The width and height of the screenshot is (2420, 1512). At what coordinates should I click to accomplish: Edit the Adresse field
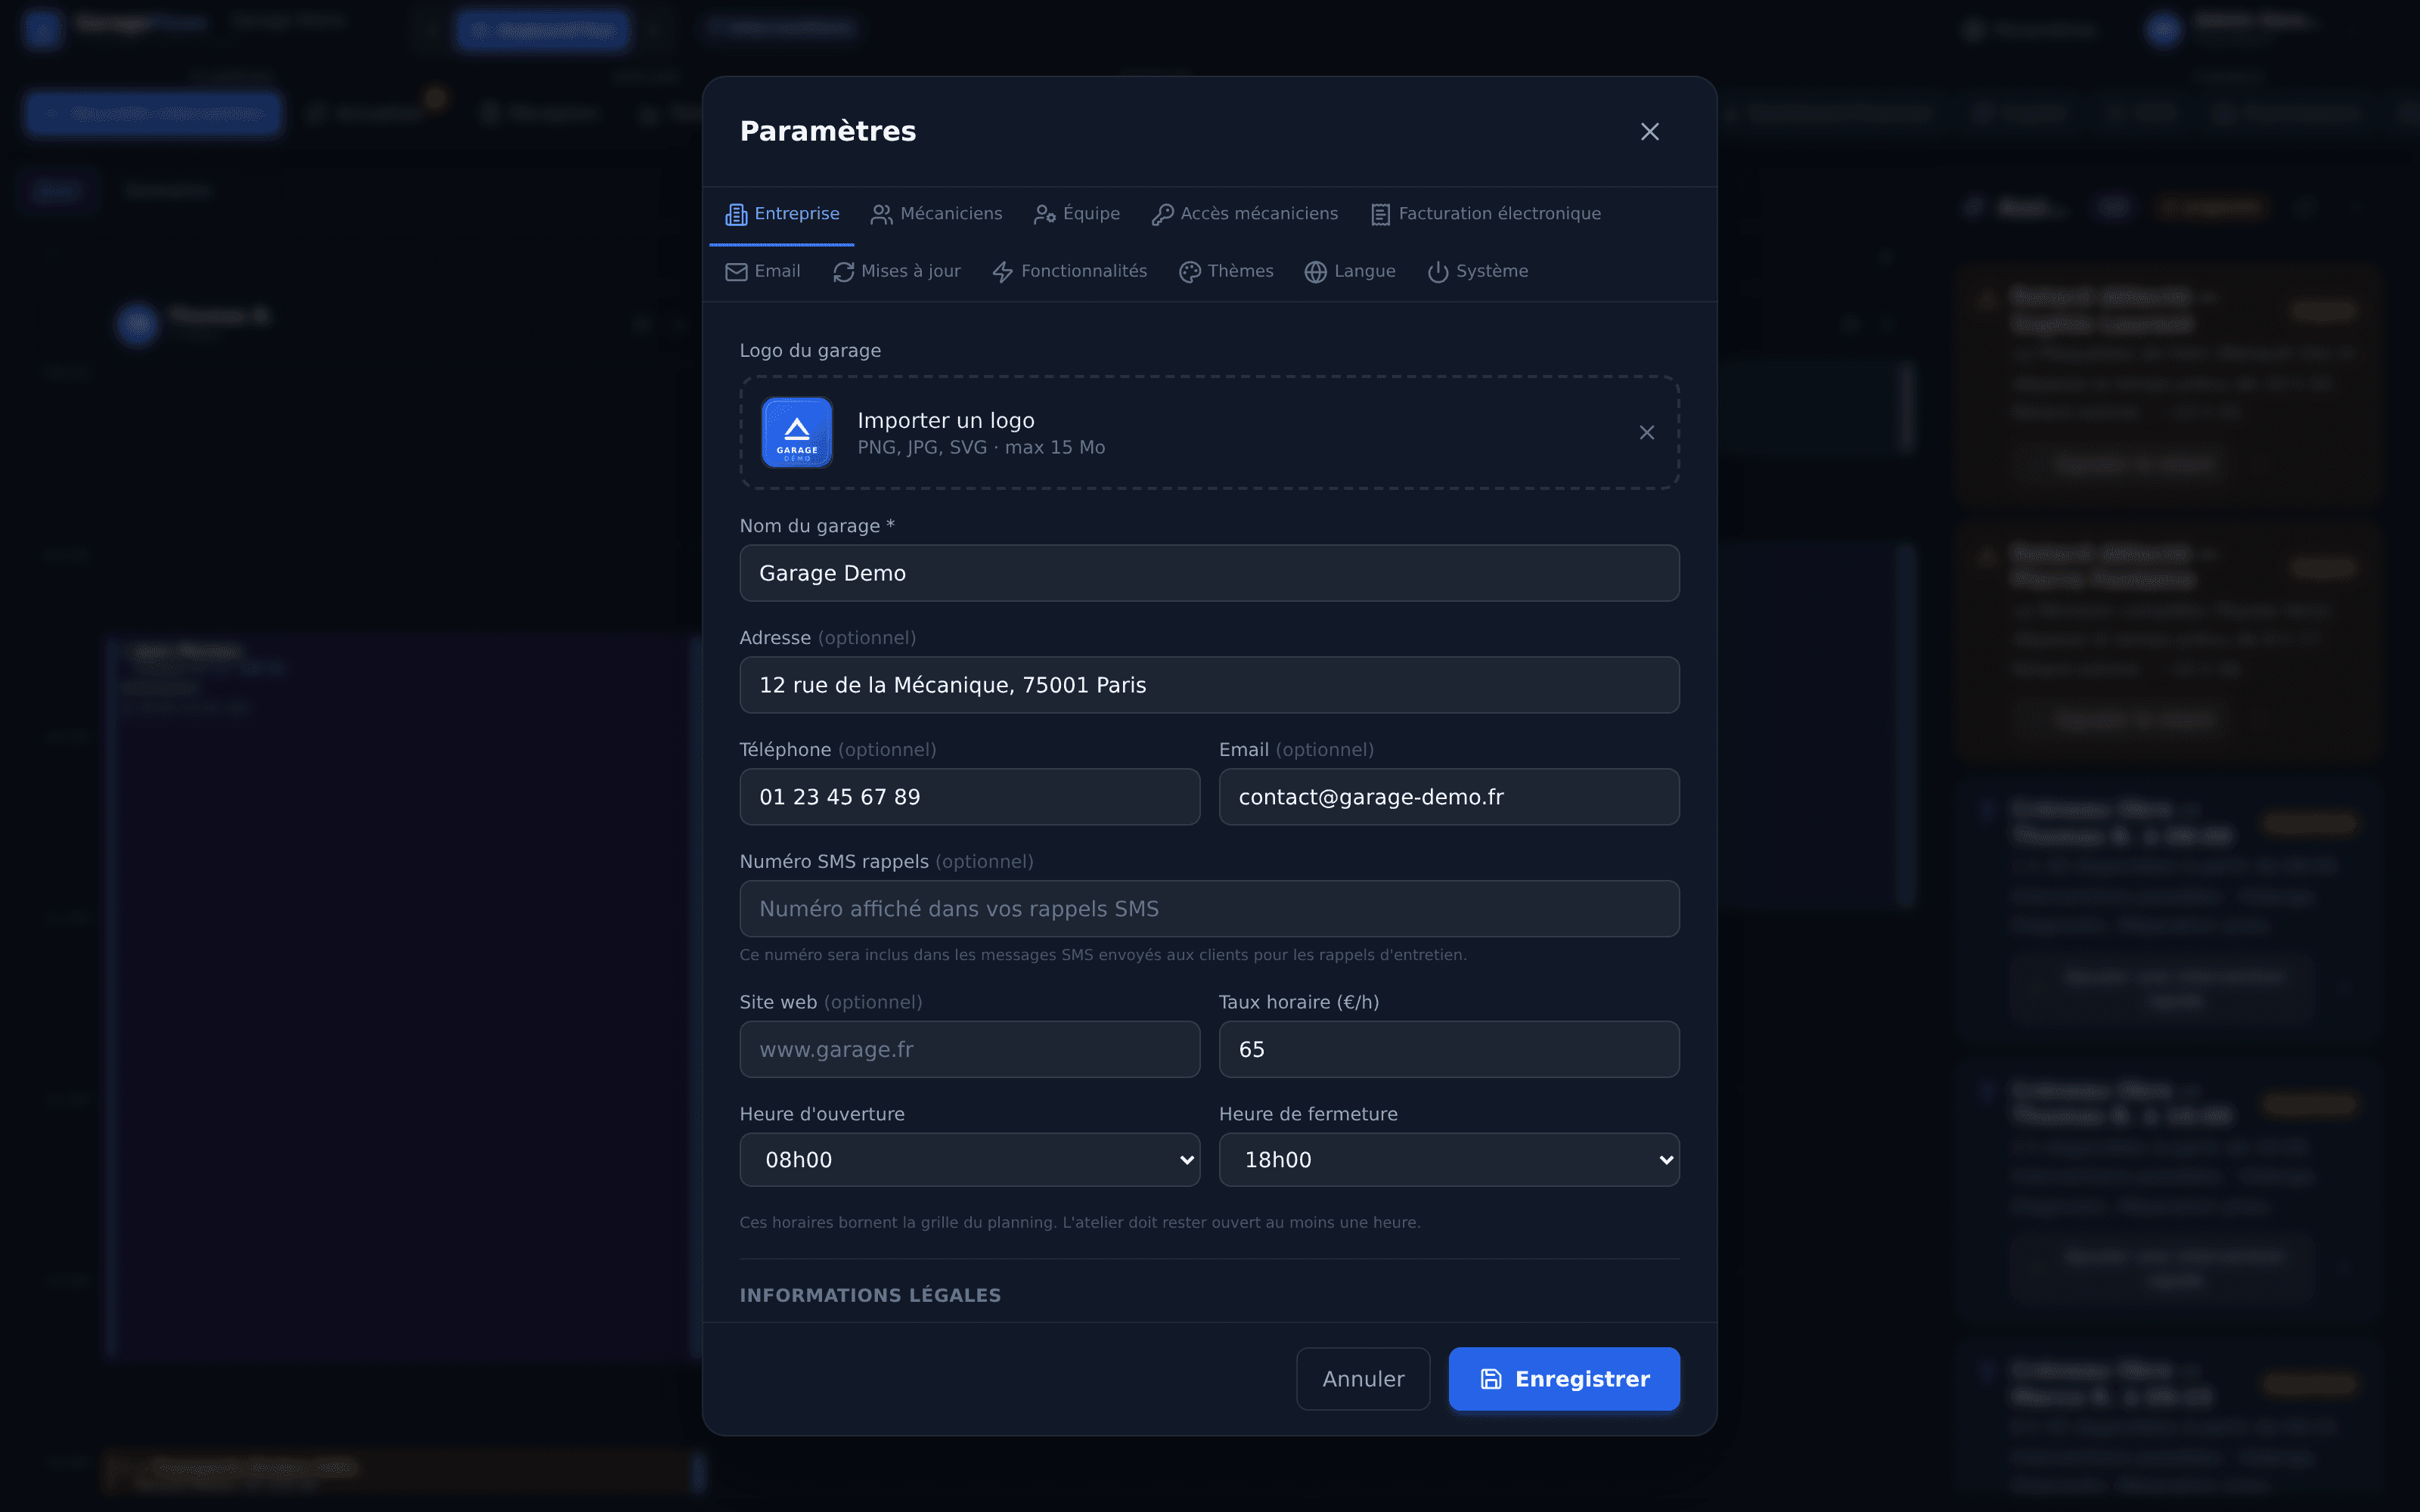point(1209,685)
